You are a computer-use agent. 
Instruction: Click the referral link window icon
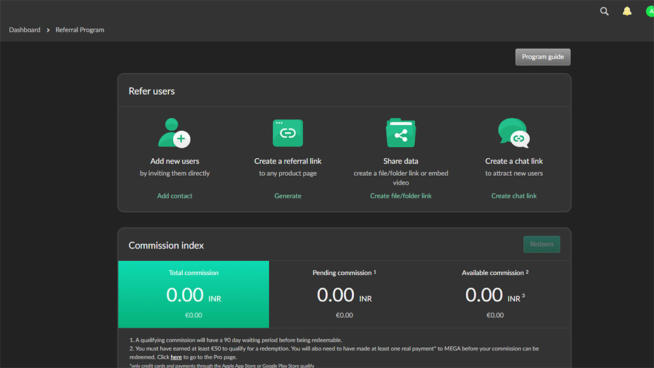tap(288, 133)
